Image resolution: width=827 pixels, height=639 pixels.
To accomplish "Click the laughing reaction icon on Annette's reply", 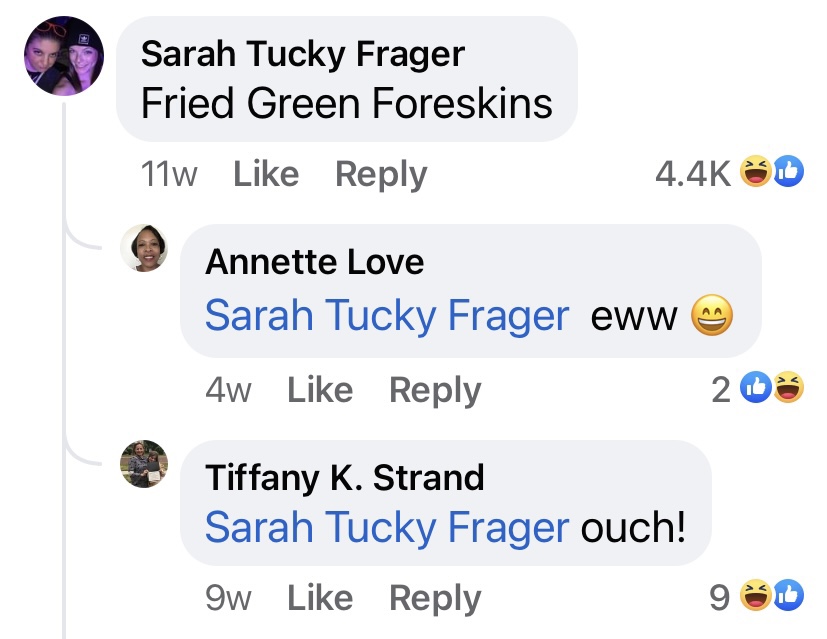I will (789, 387).
